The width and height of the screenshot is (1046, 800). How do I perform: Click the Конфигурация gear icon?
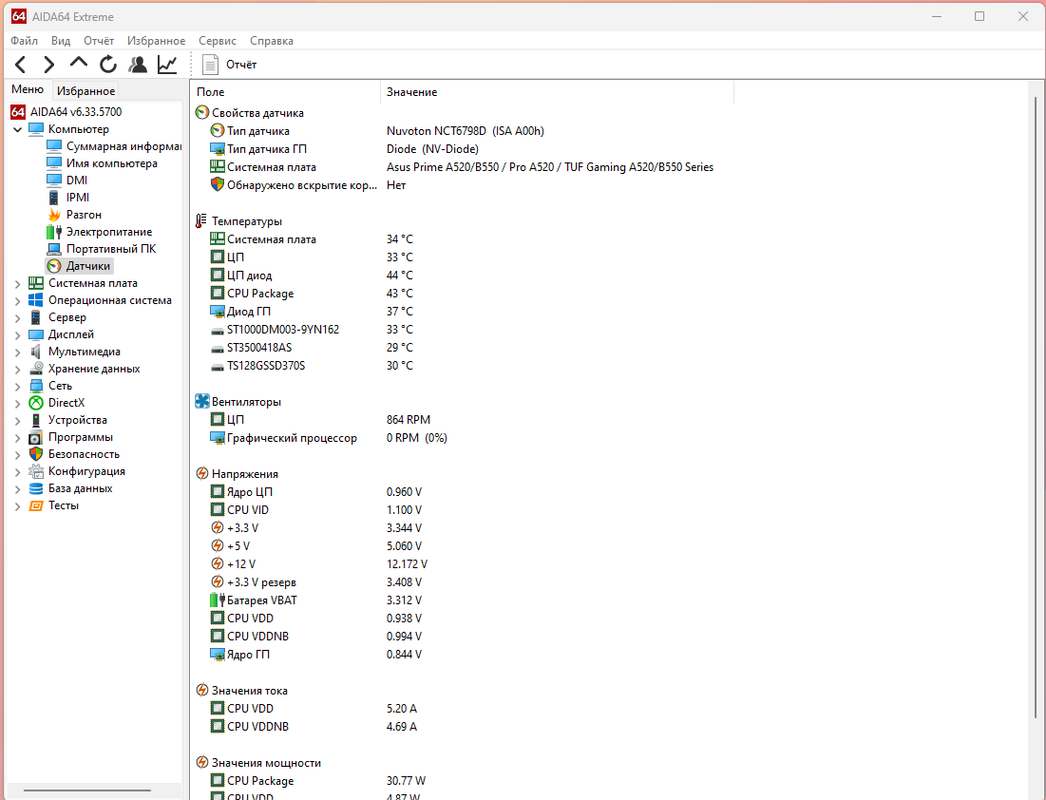pos(36,472)
